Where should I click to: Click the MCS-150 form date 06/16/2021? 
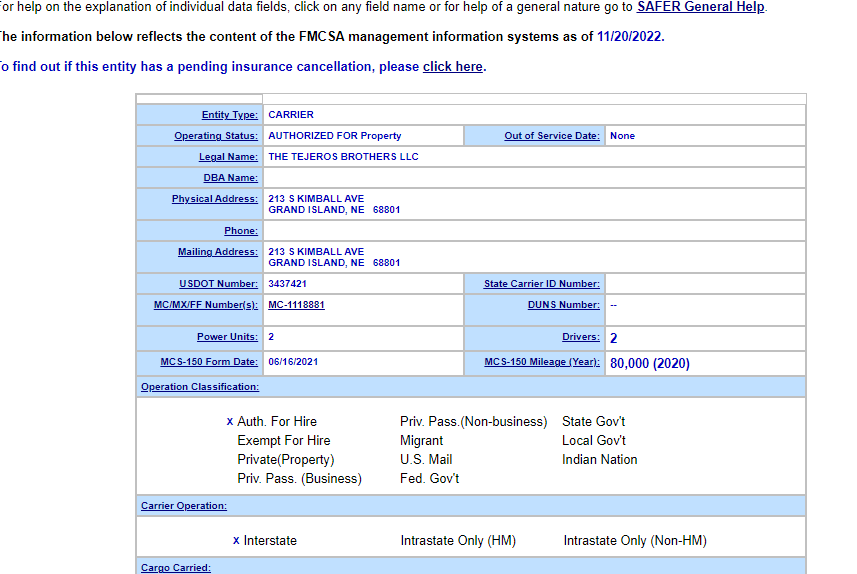pos(293,362)
